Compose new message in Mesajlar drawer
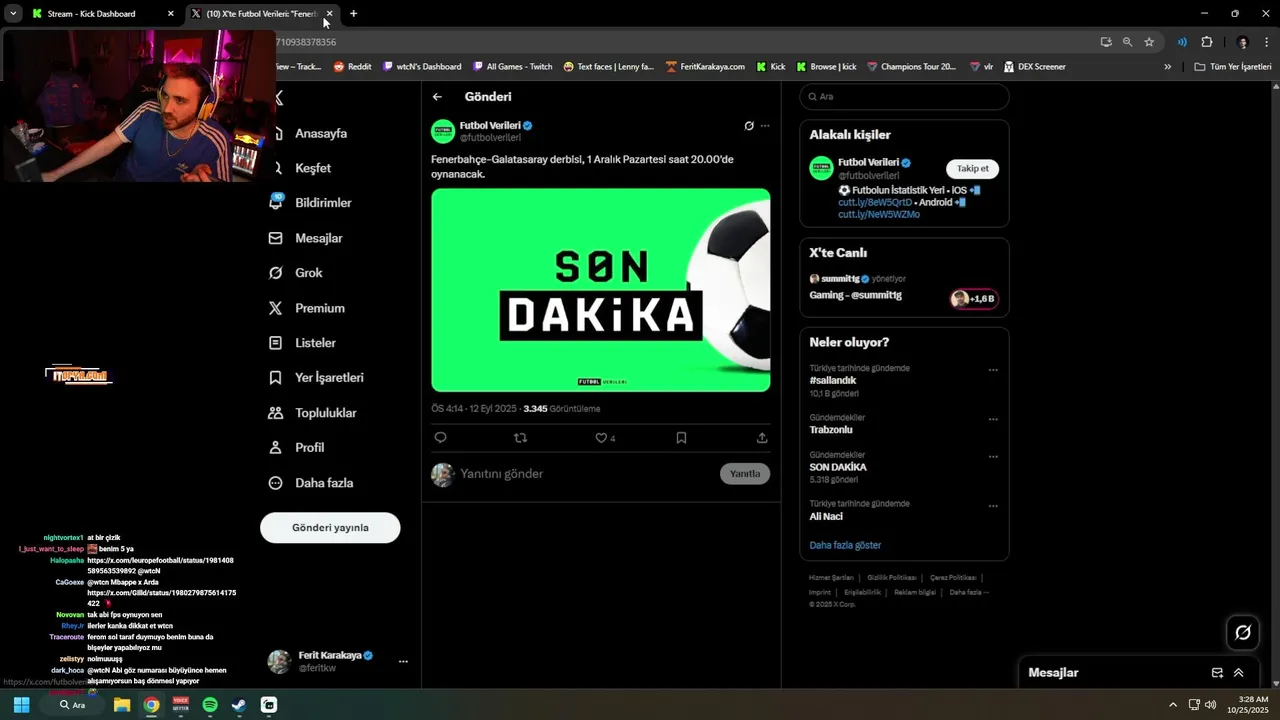Screen dimensions: 1280x720 [1217, 673]
